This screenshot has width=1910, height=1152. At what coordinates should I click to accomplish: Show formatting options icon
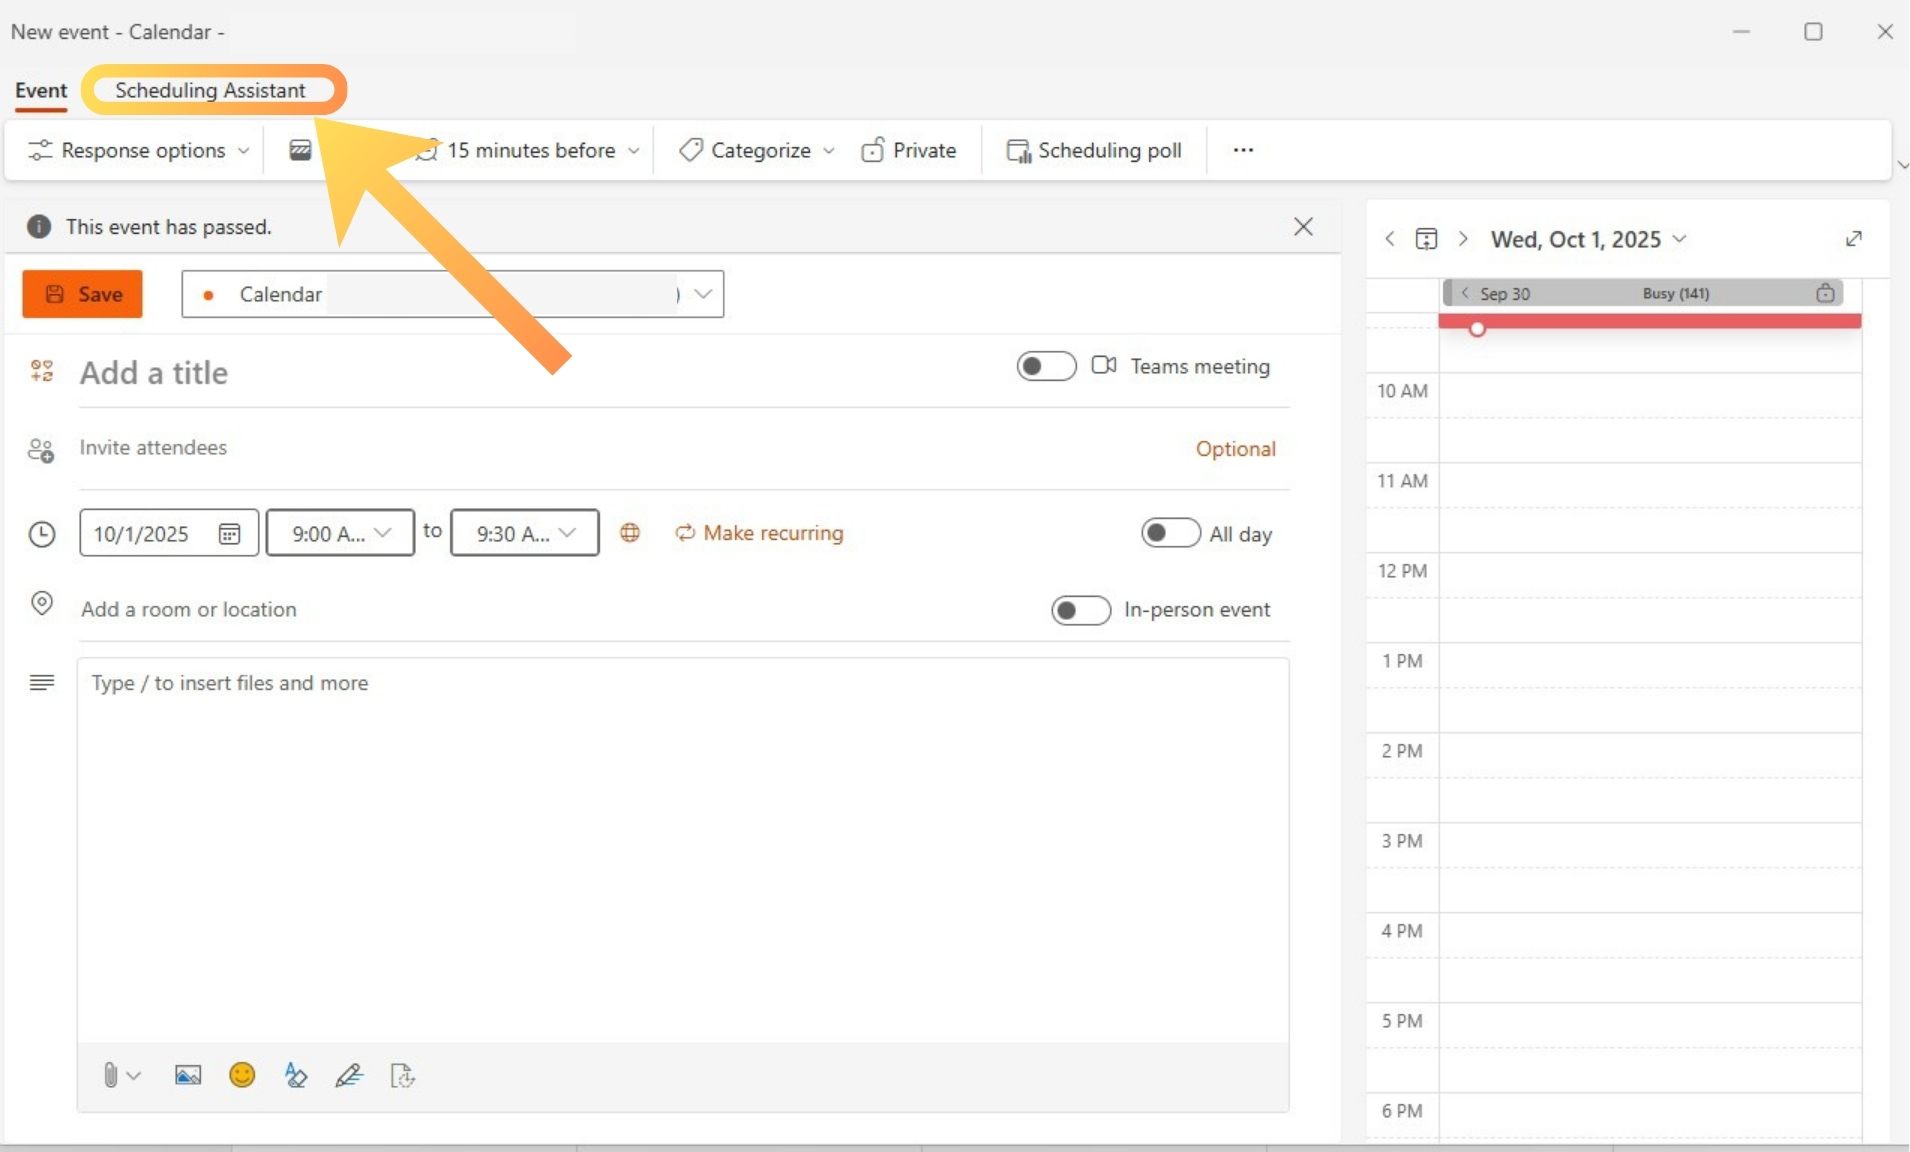point(295,1075)
